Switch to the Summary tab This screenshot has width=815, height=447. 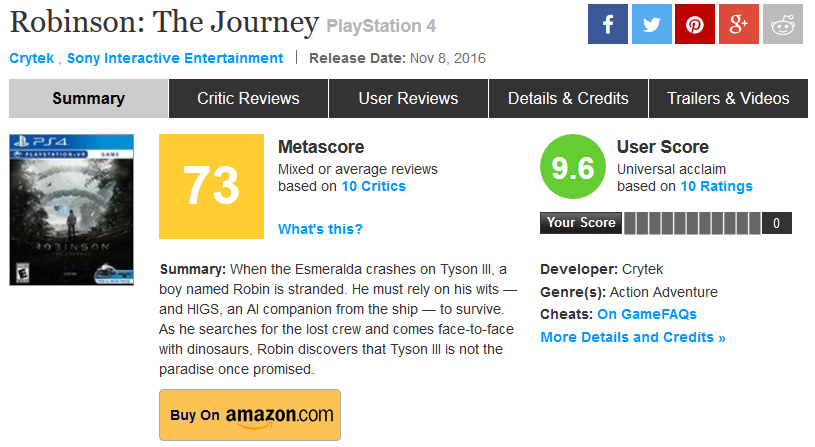89,98
